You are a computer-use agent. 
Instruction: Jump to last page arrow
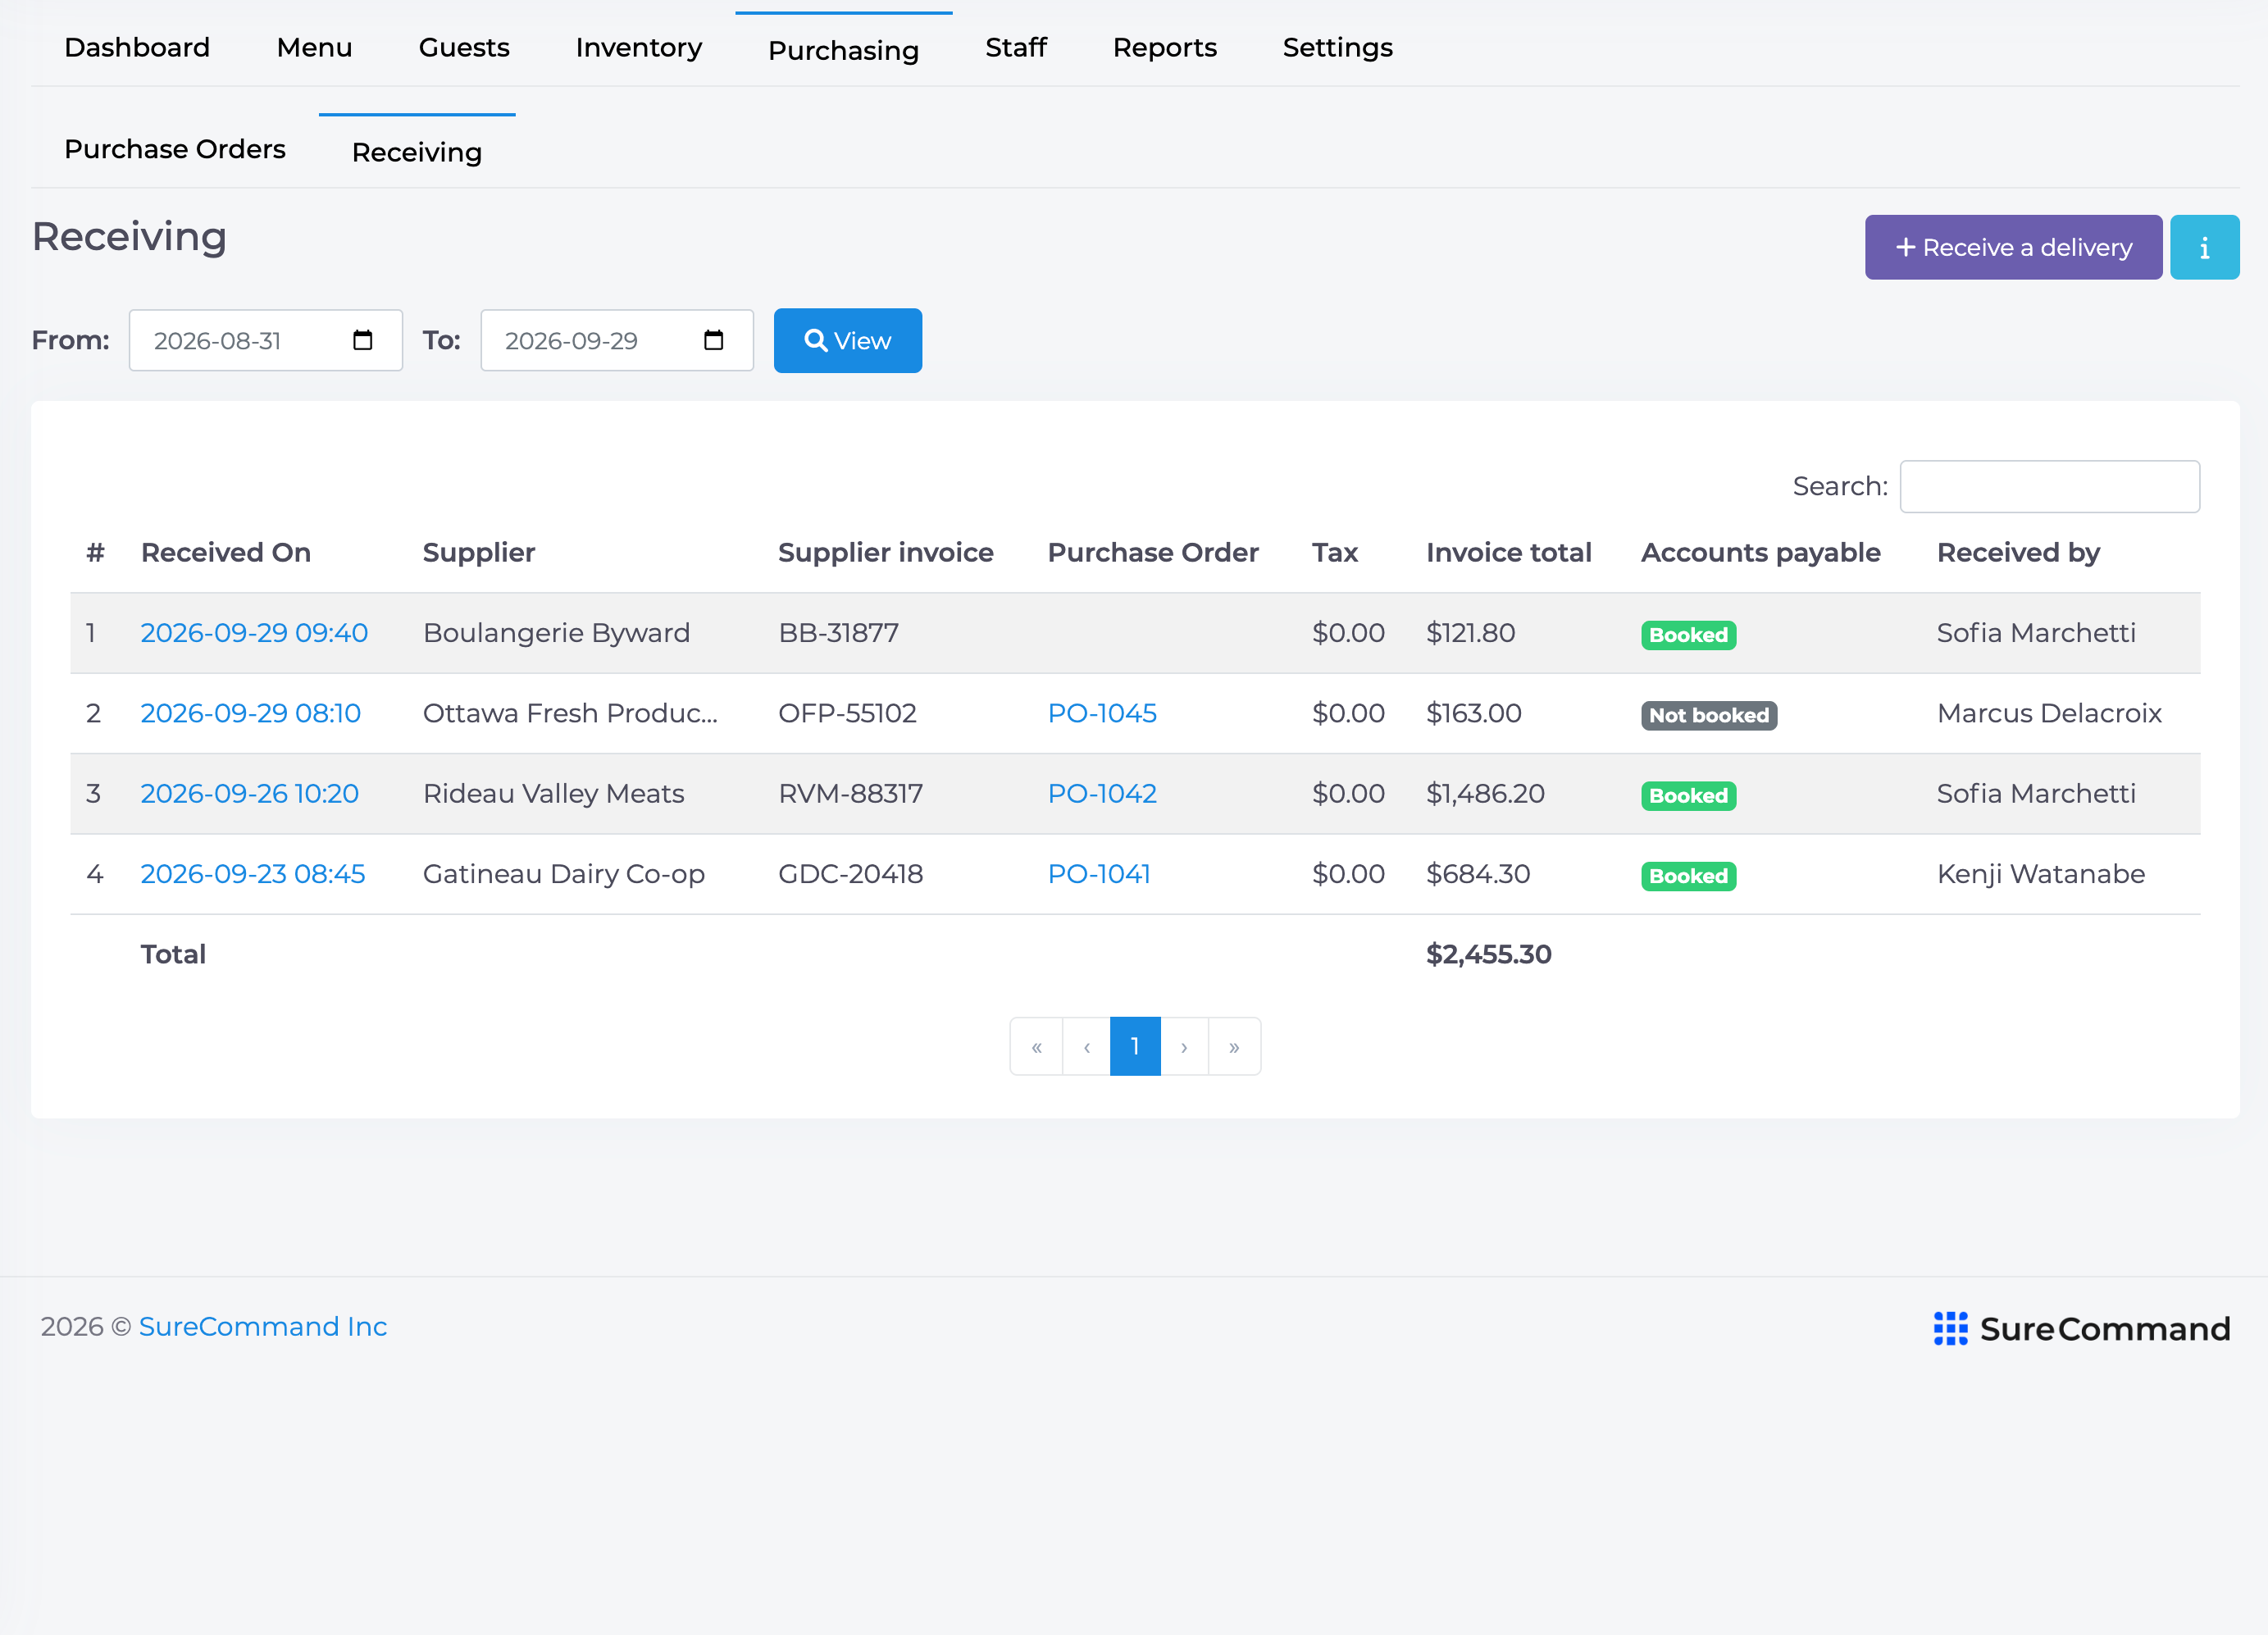pyautogui.click(x=1234, y=1046)
